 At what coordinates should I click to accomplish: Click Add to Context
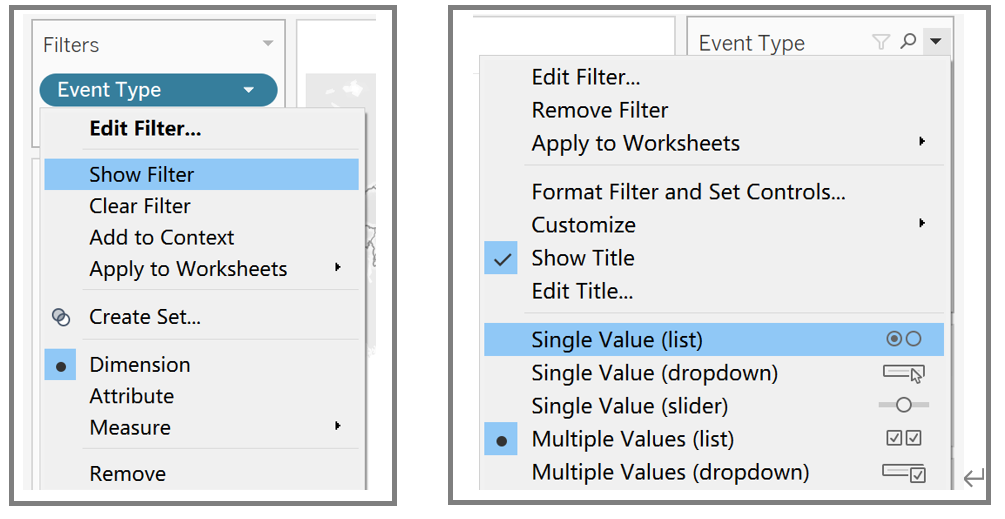(162, 238)
